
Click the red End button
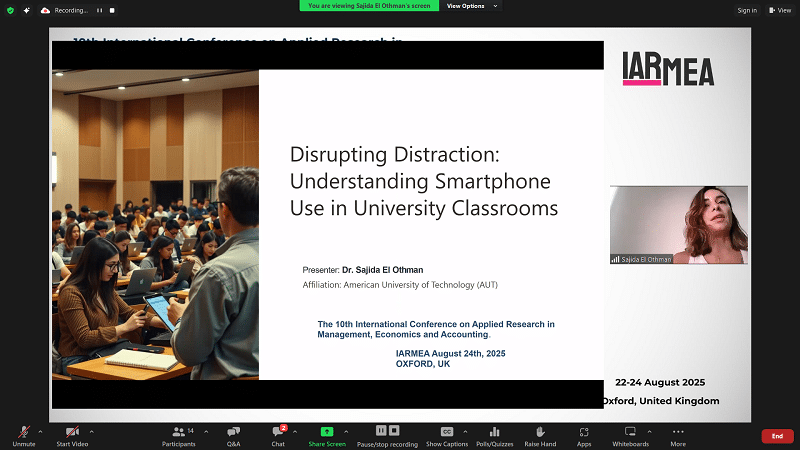pyautogui.click(x=777, y=436)
